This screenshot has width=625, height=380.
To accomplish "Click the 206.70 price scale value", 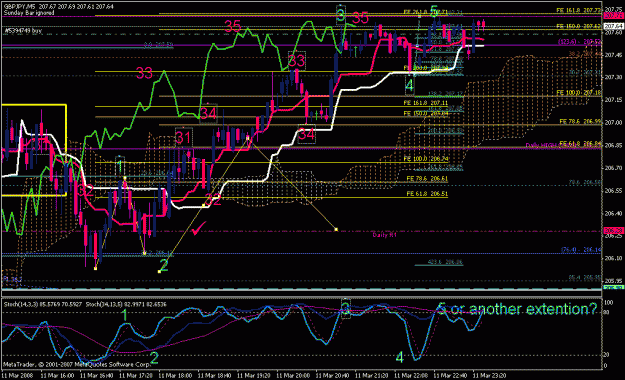I will (613, 168).
